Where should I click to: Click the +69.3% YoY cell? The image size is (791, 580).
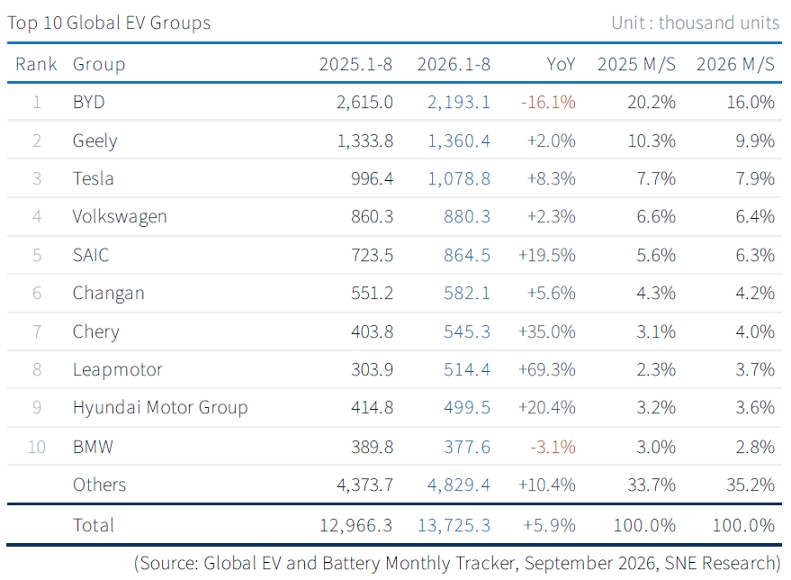(547, 370)
